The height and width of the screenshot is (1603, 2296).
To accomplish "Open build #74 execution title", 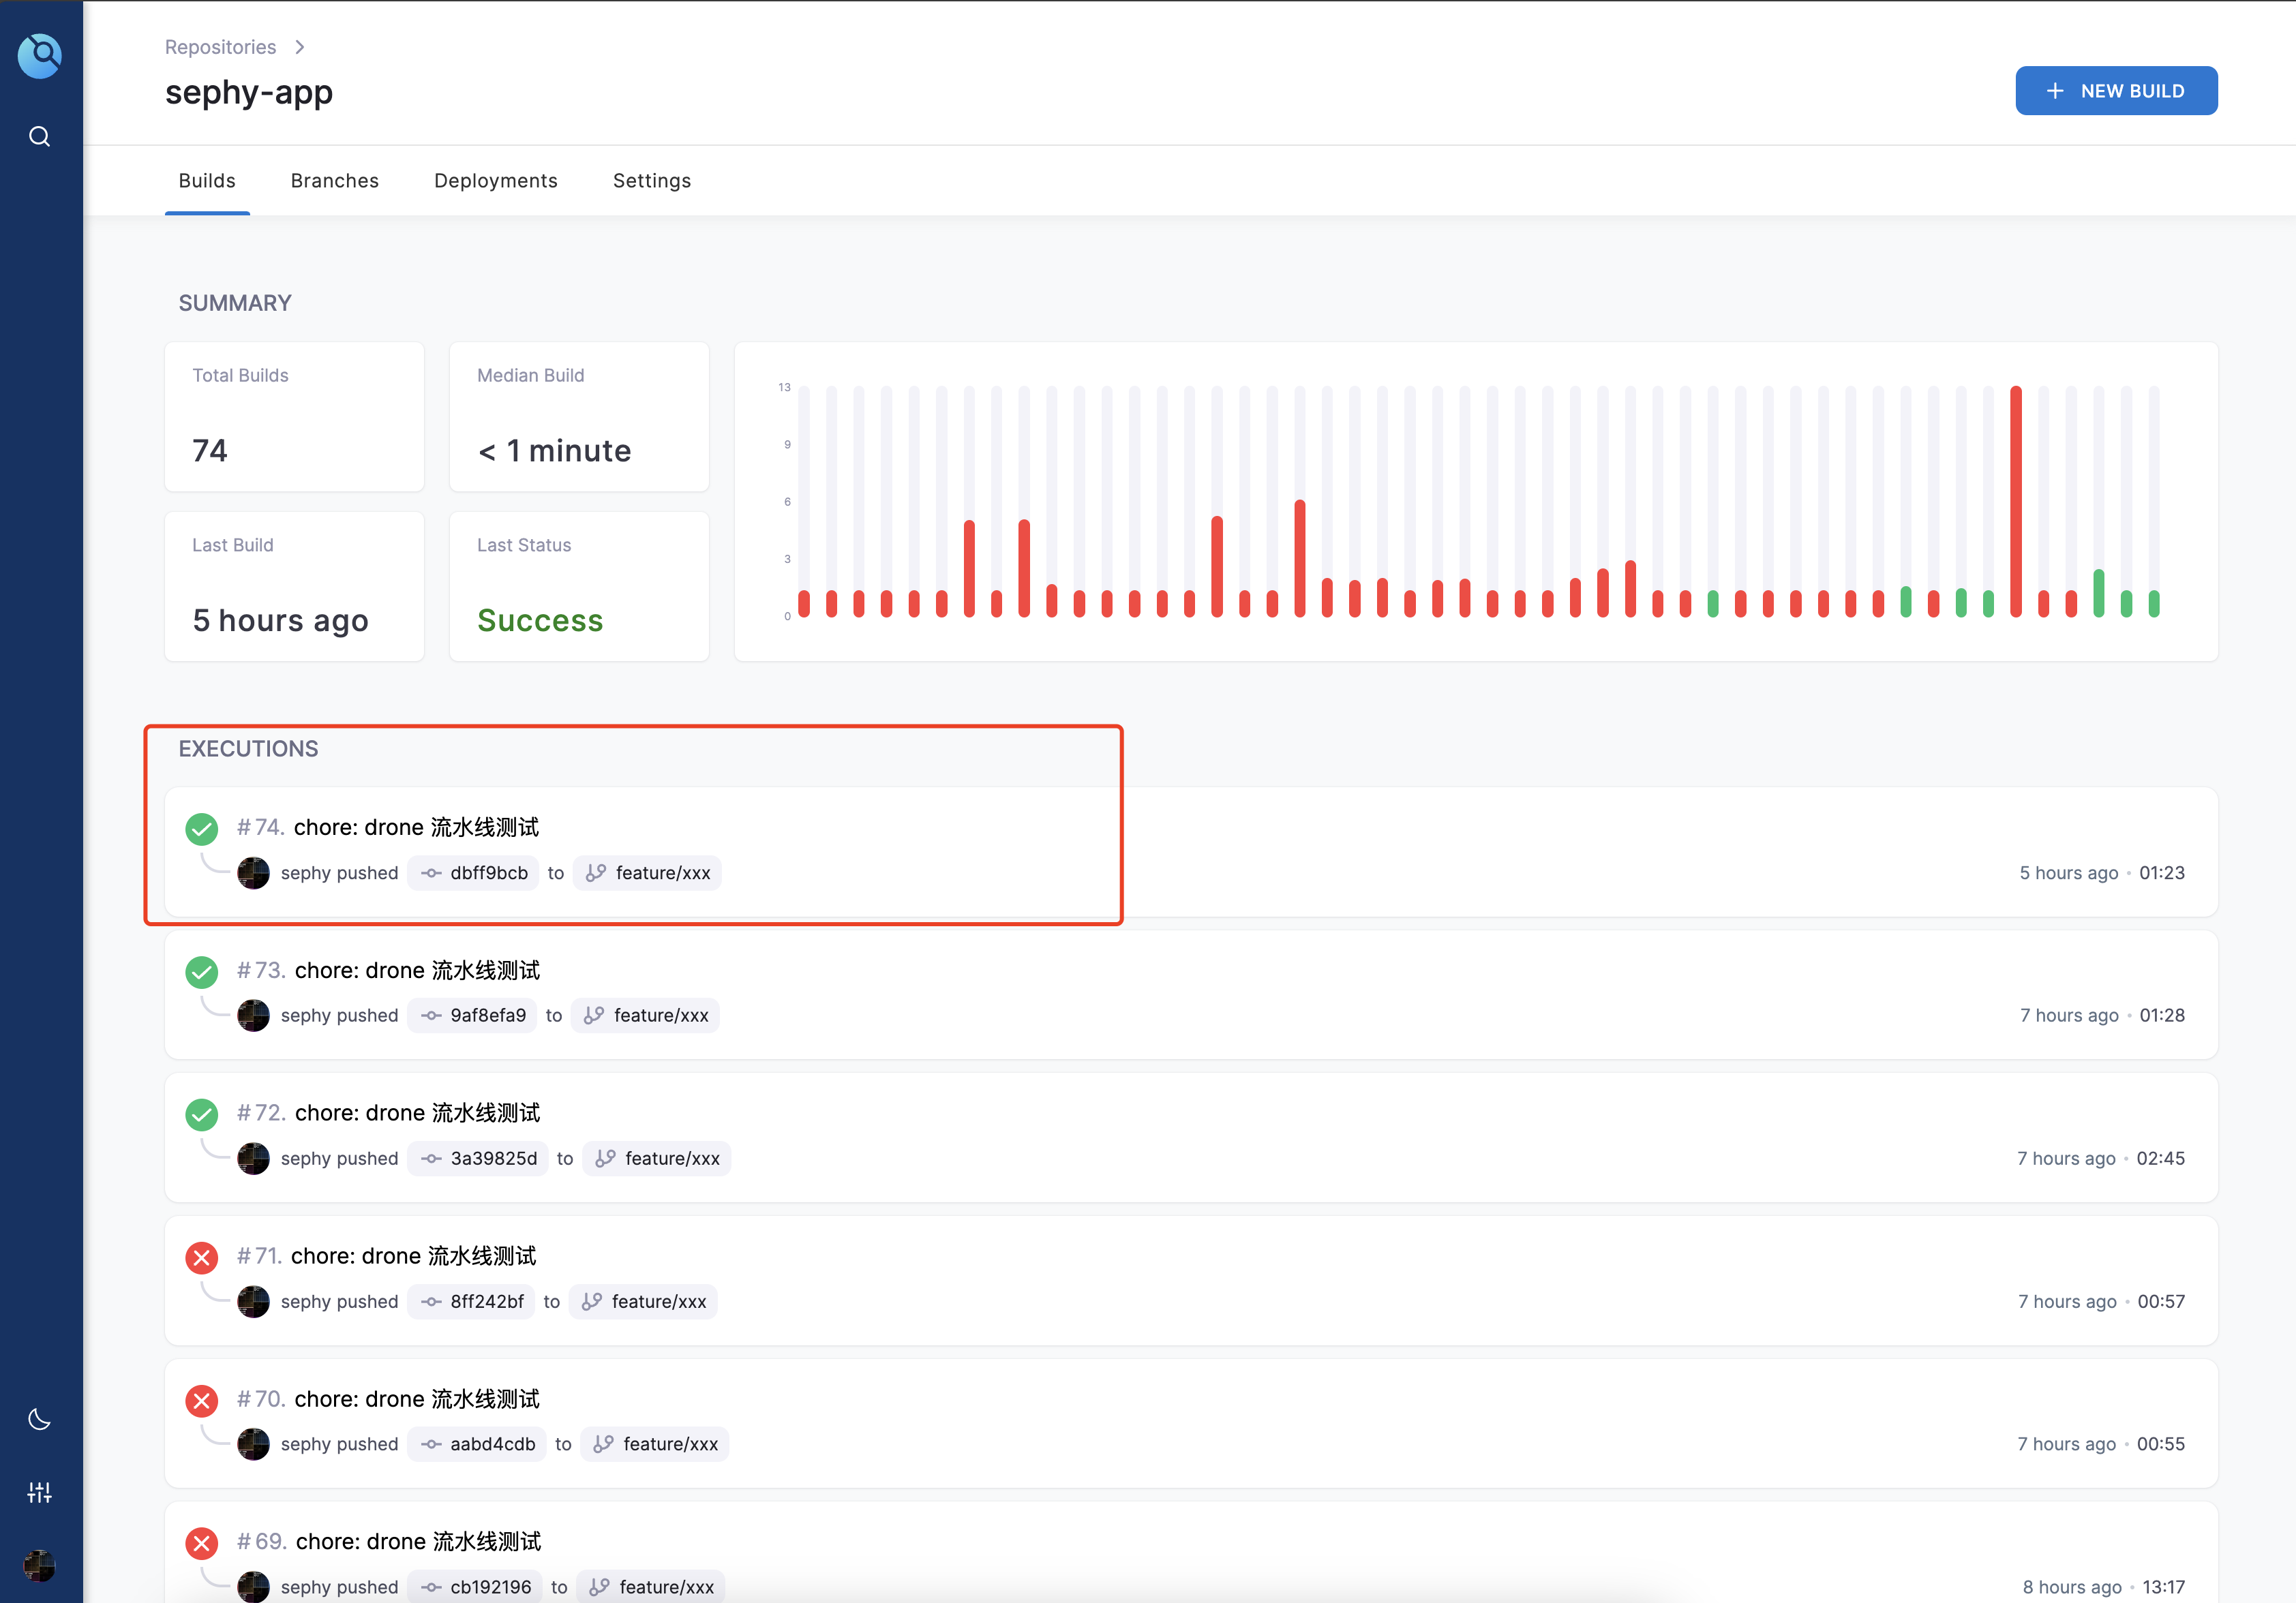I will 416,828.
